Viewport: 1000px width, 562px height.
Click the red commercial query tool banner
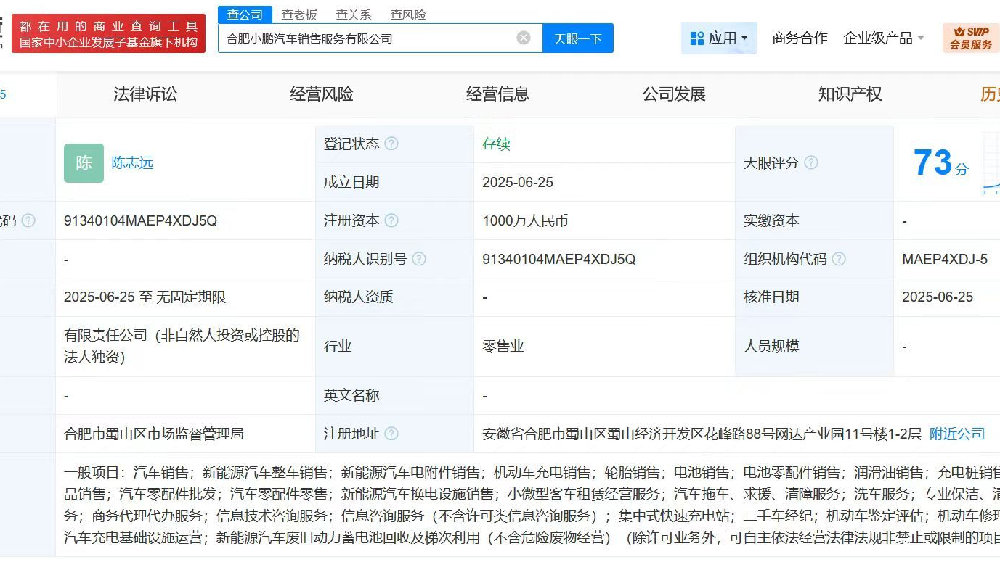[x=109, y=34]
